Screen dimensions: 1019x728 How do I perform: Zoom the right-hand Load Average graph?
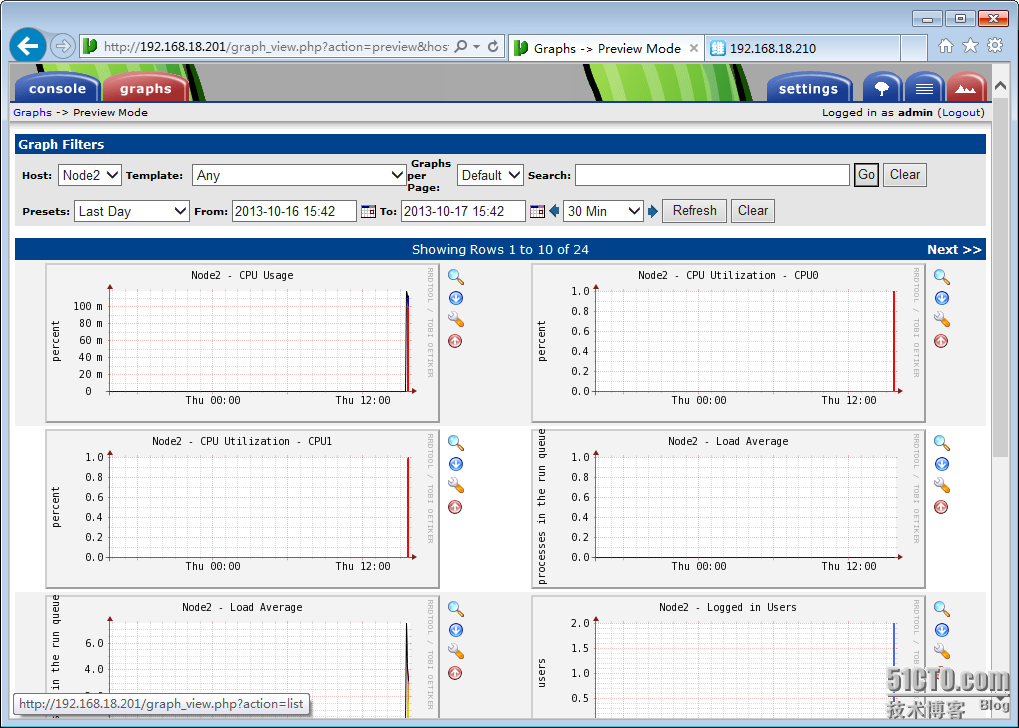click(x=942, y=443)
